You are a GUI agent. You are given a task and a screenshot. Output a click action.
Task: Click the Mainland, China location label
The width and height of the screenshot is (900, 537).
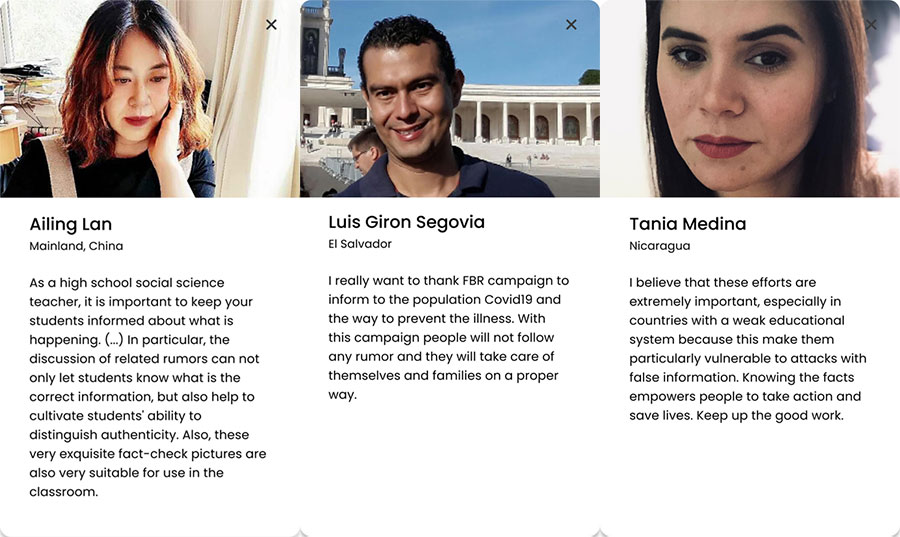point(76,246)
